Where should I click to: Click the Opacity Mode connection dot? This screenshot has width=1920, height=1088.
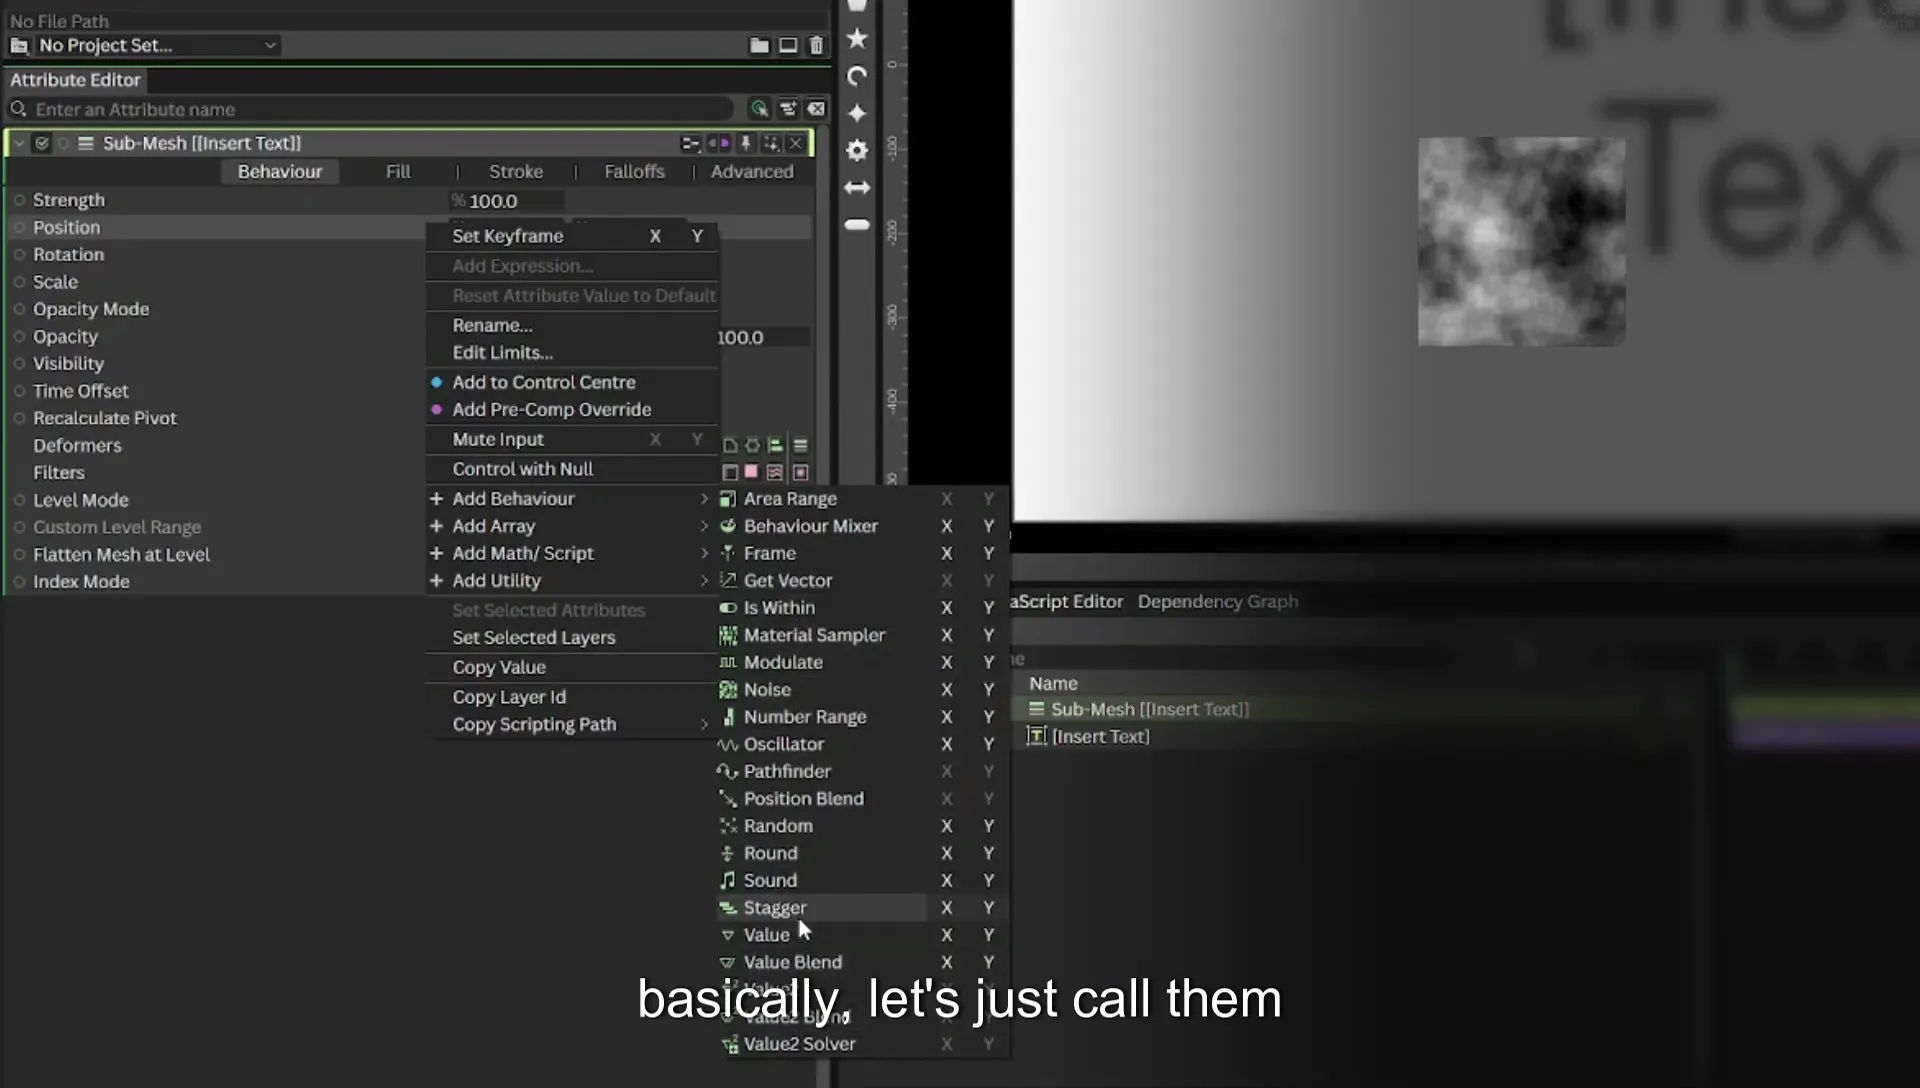(x=19, y=309)
